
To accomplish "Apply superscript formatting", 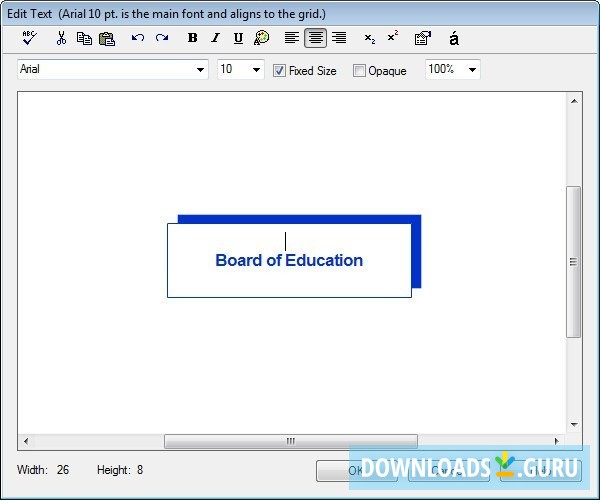I will [x=393, y=36].
